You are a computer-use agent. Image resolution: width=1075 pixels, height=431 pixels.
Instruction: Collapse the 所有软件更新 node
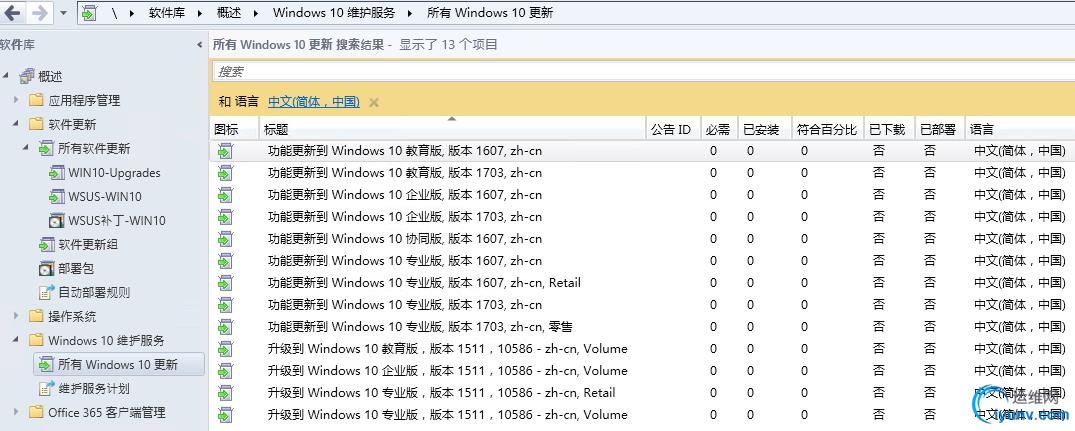[26, 147]
